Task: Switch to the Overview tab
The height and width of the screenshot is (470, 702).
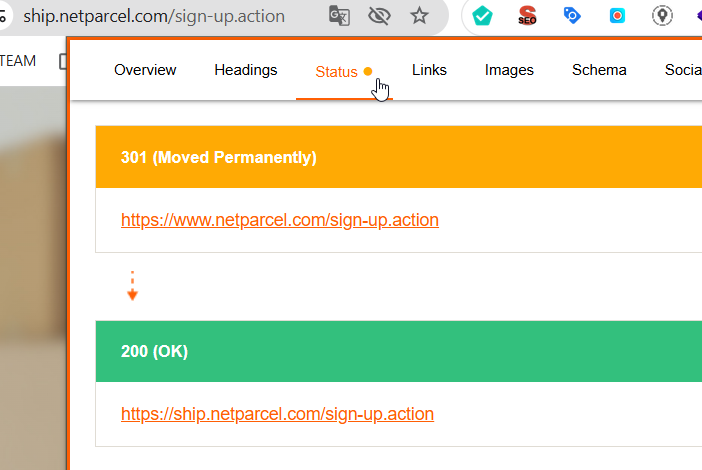Action: click(x=145, y=70)
